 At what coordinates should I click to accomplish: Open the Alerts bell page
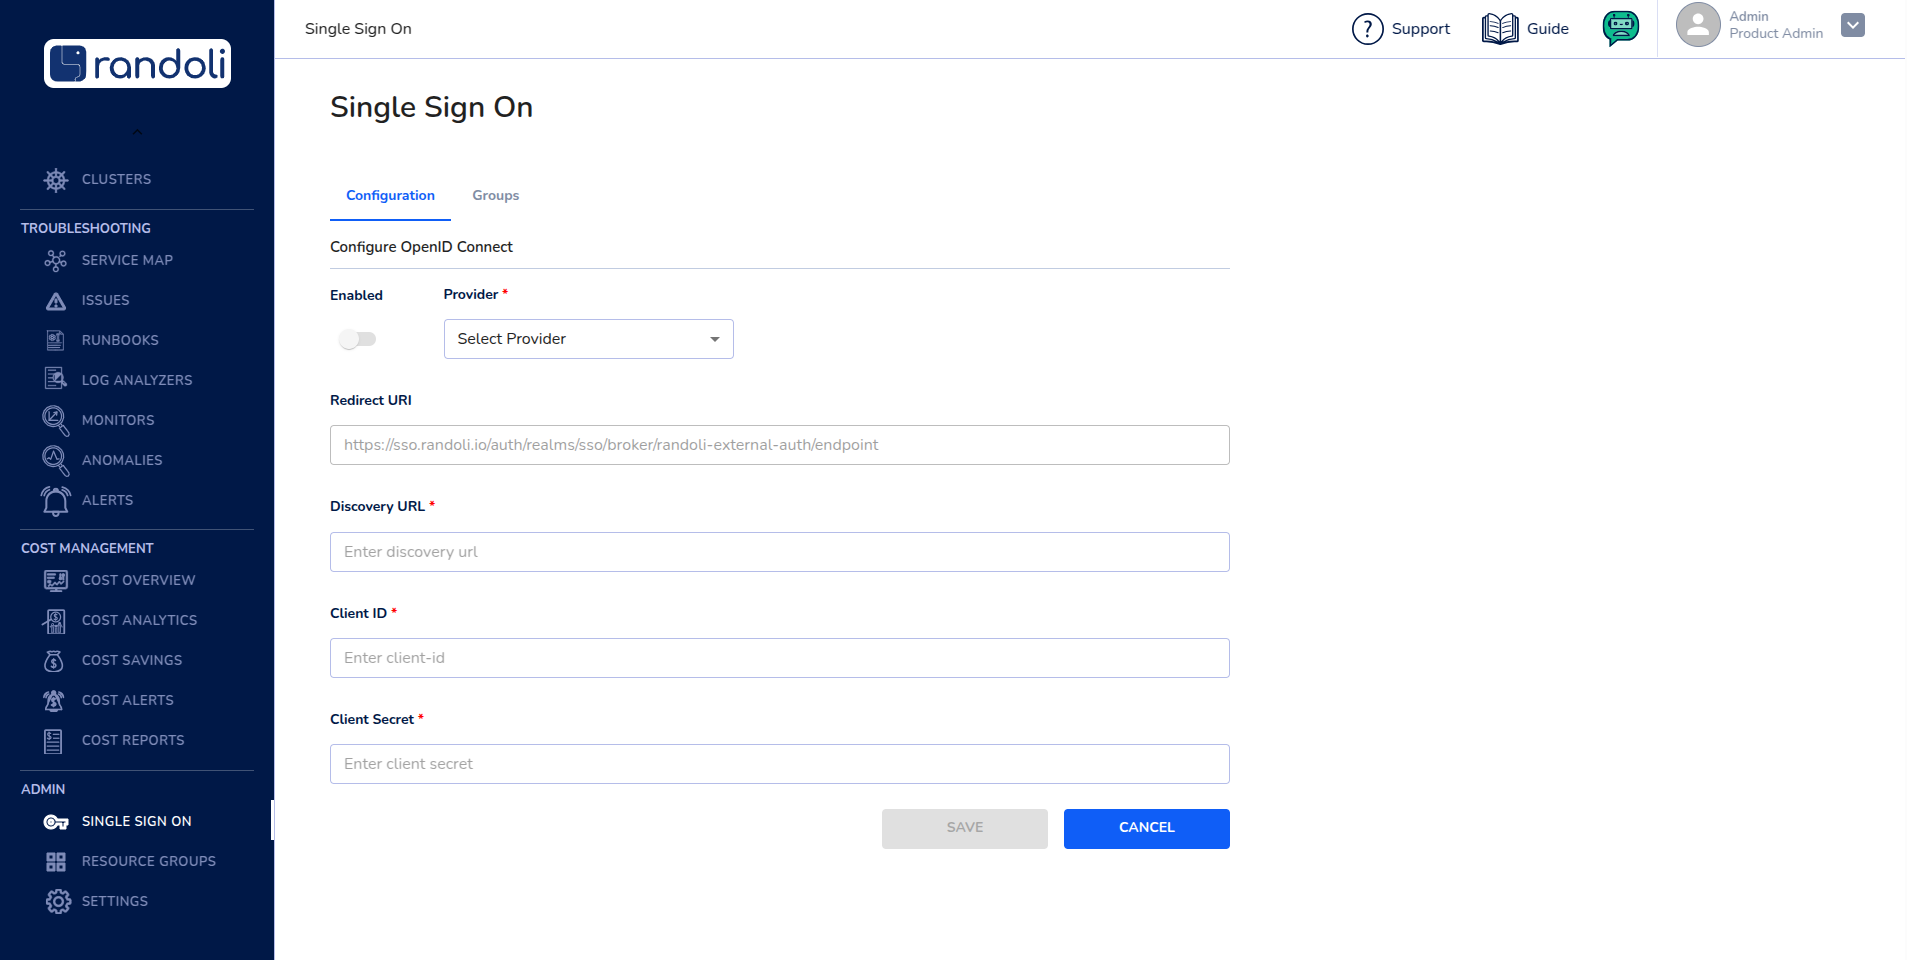107,500
